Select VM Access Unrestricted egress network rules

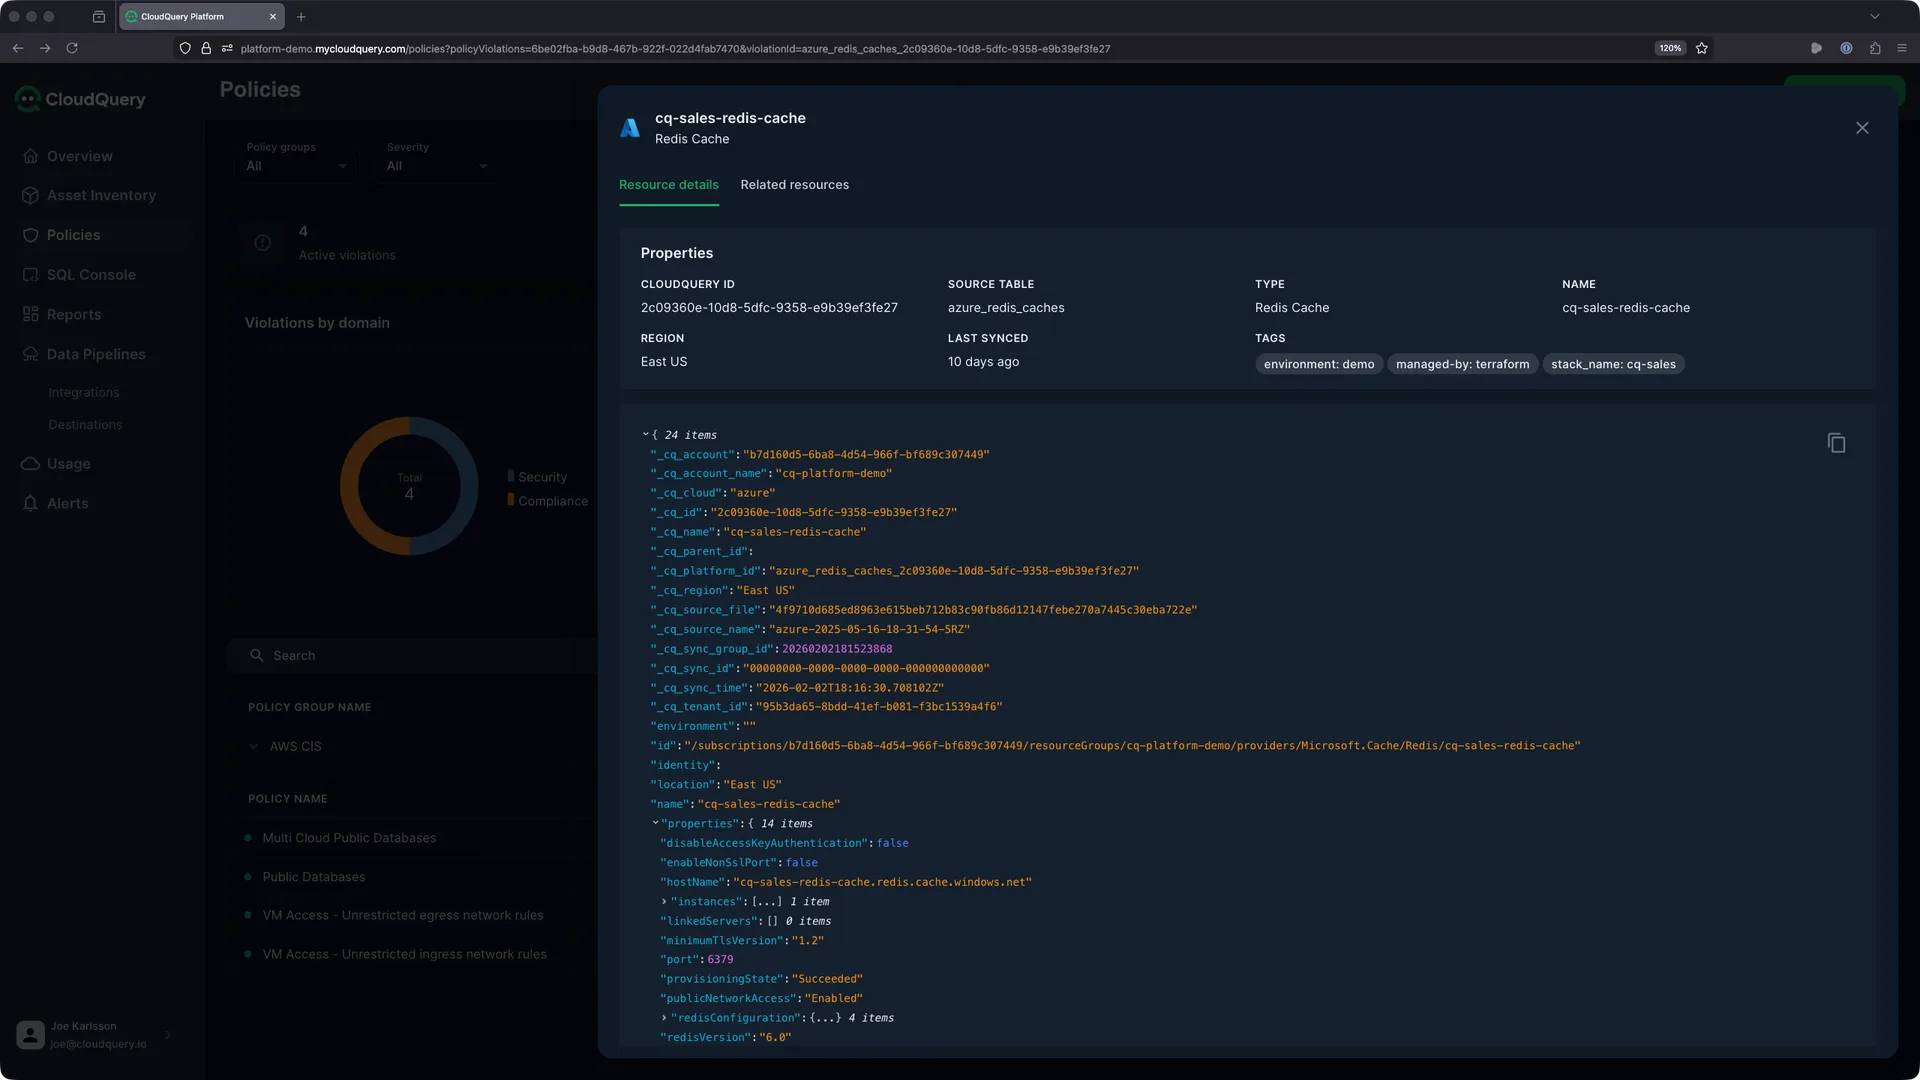(402, 915)
